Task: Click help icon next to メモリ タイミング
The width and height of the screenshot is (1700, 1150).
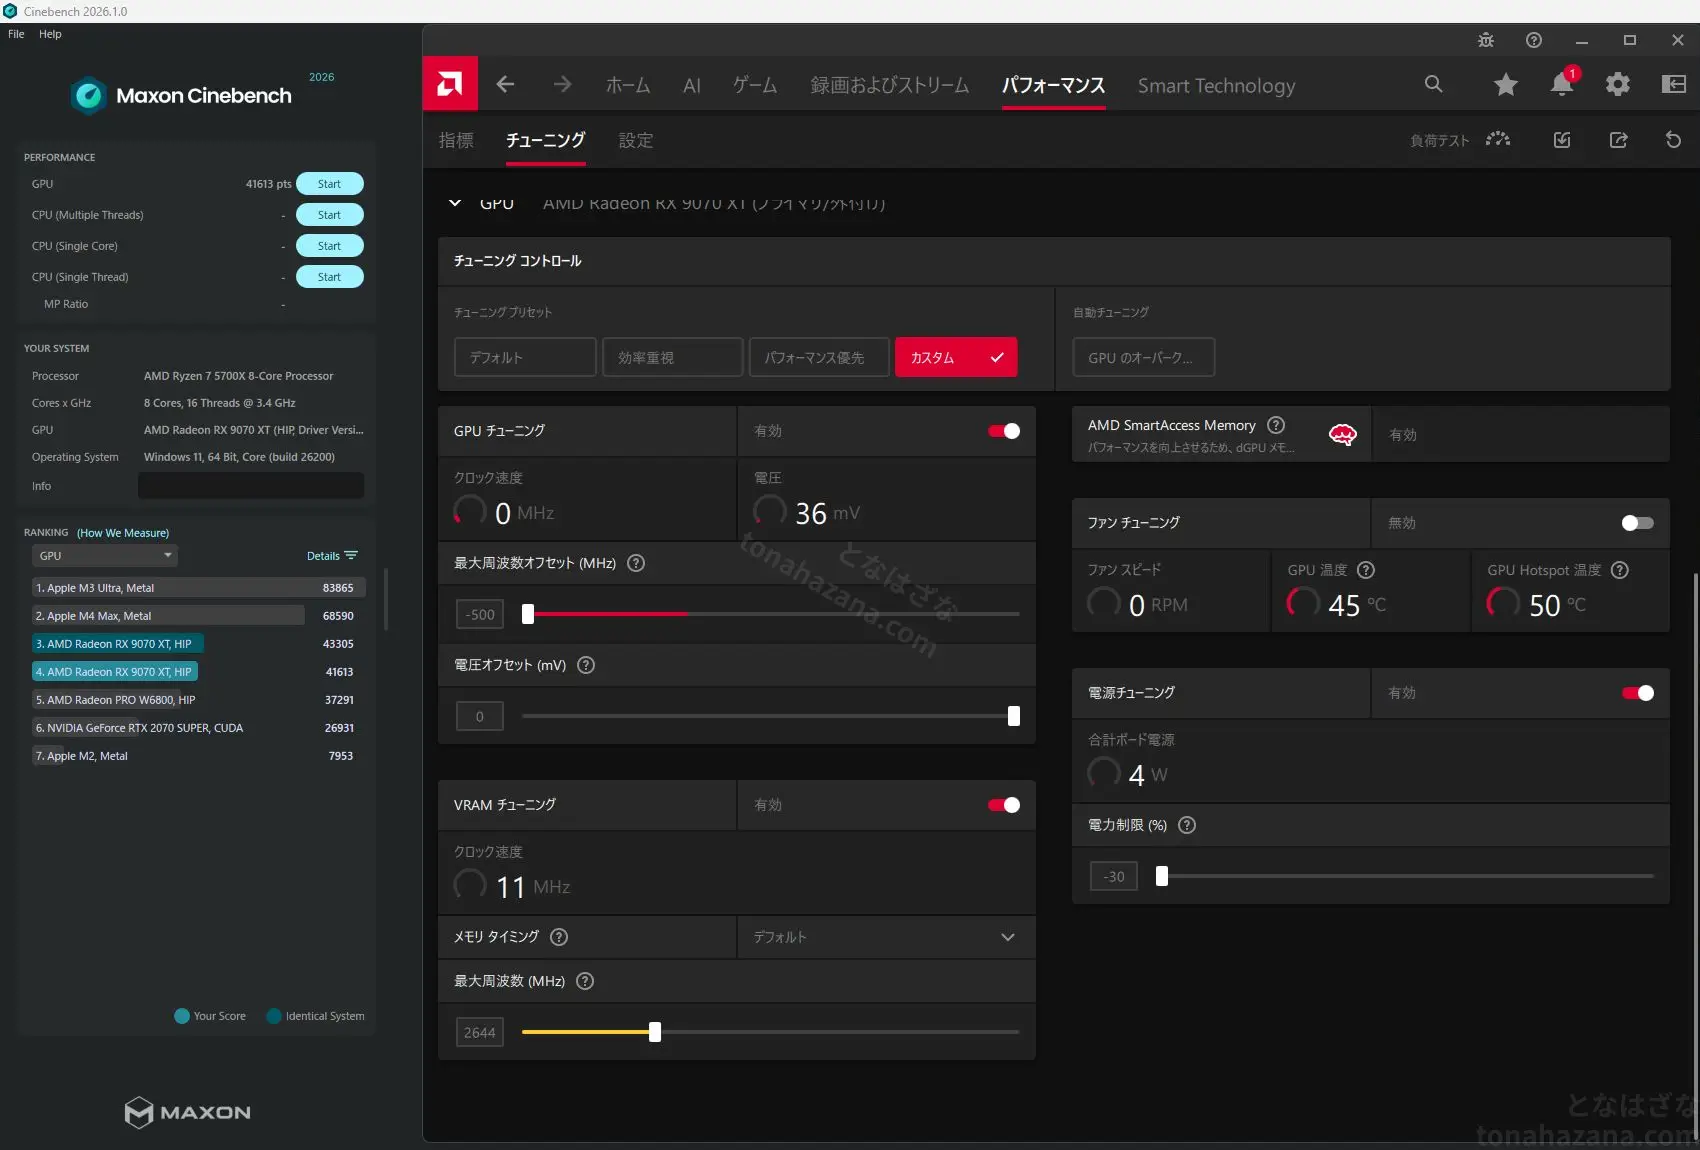Action: point(559,937)
